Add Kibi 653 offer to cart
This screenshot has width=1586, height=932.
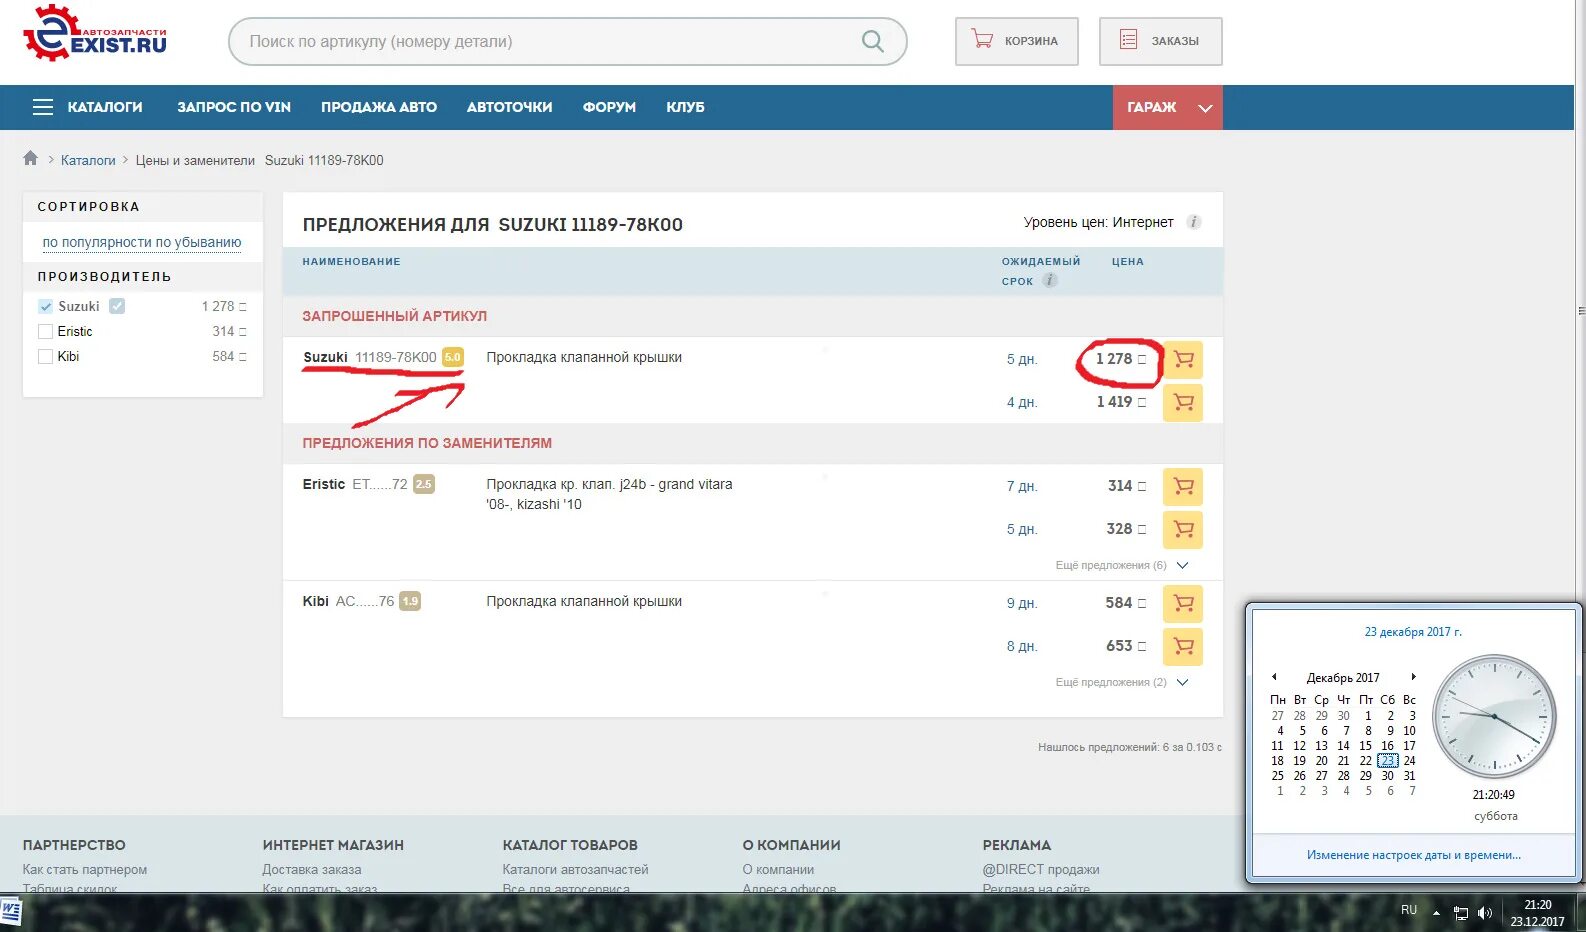click(x=1183, y=646)
